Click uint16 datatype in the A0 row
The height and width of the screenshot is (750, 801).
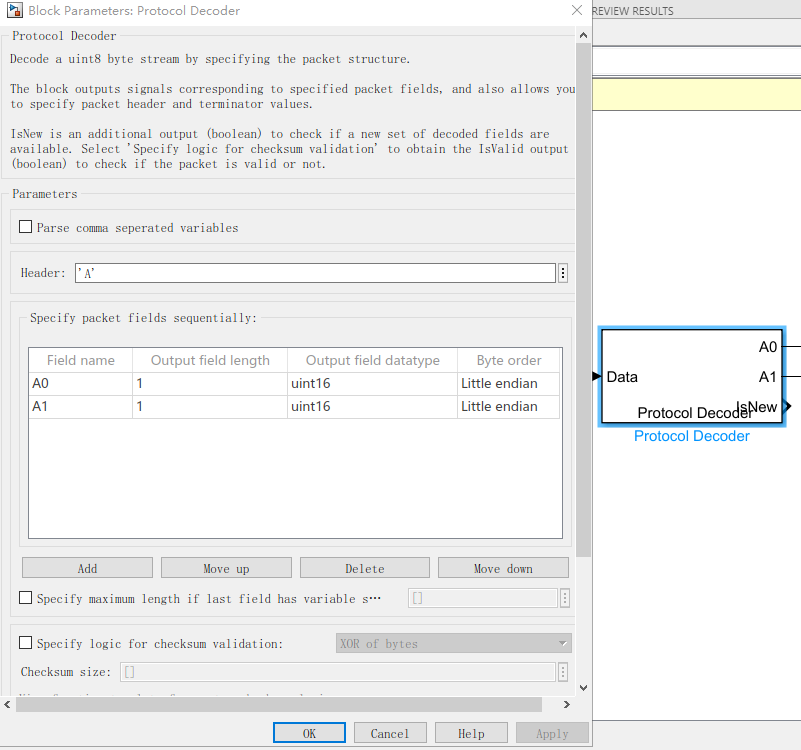[x=372, y=384]
